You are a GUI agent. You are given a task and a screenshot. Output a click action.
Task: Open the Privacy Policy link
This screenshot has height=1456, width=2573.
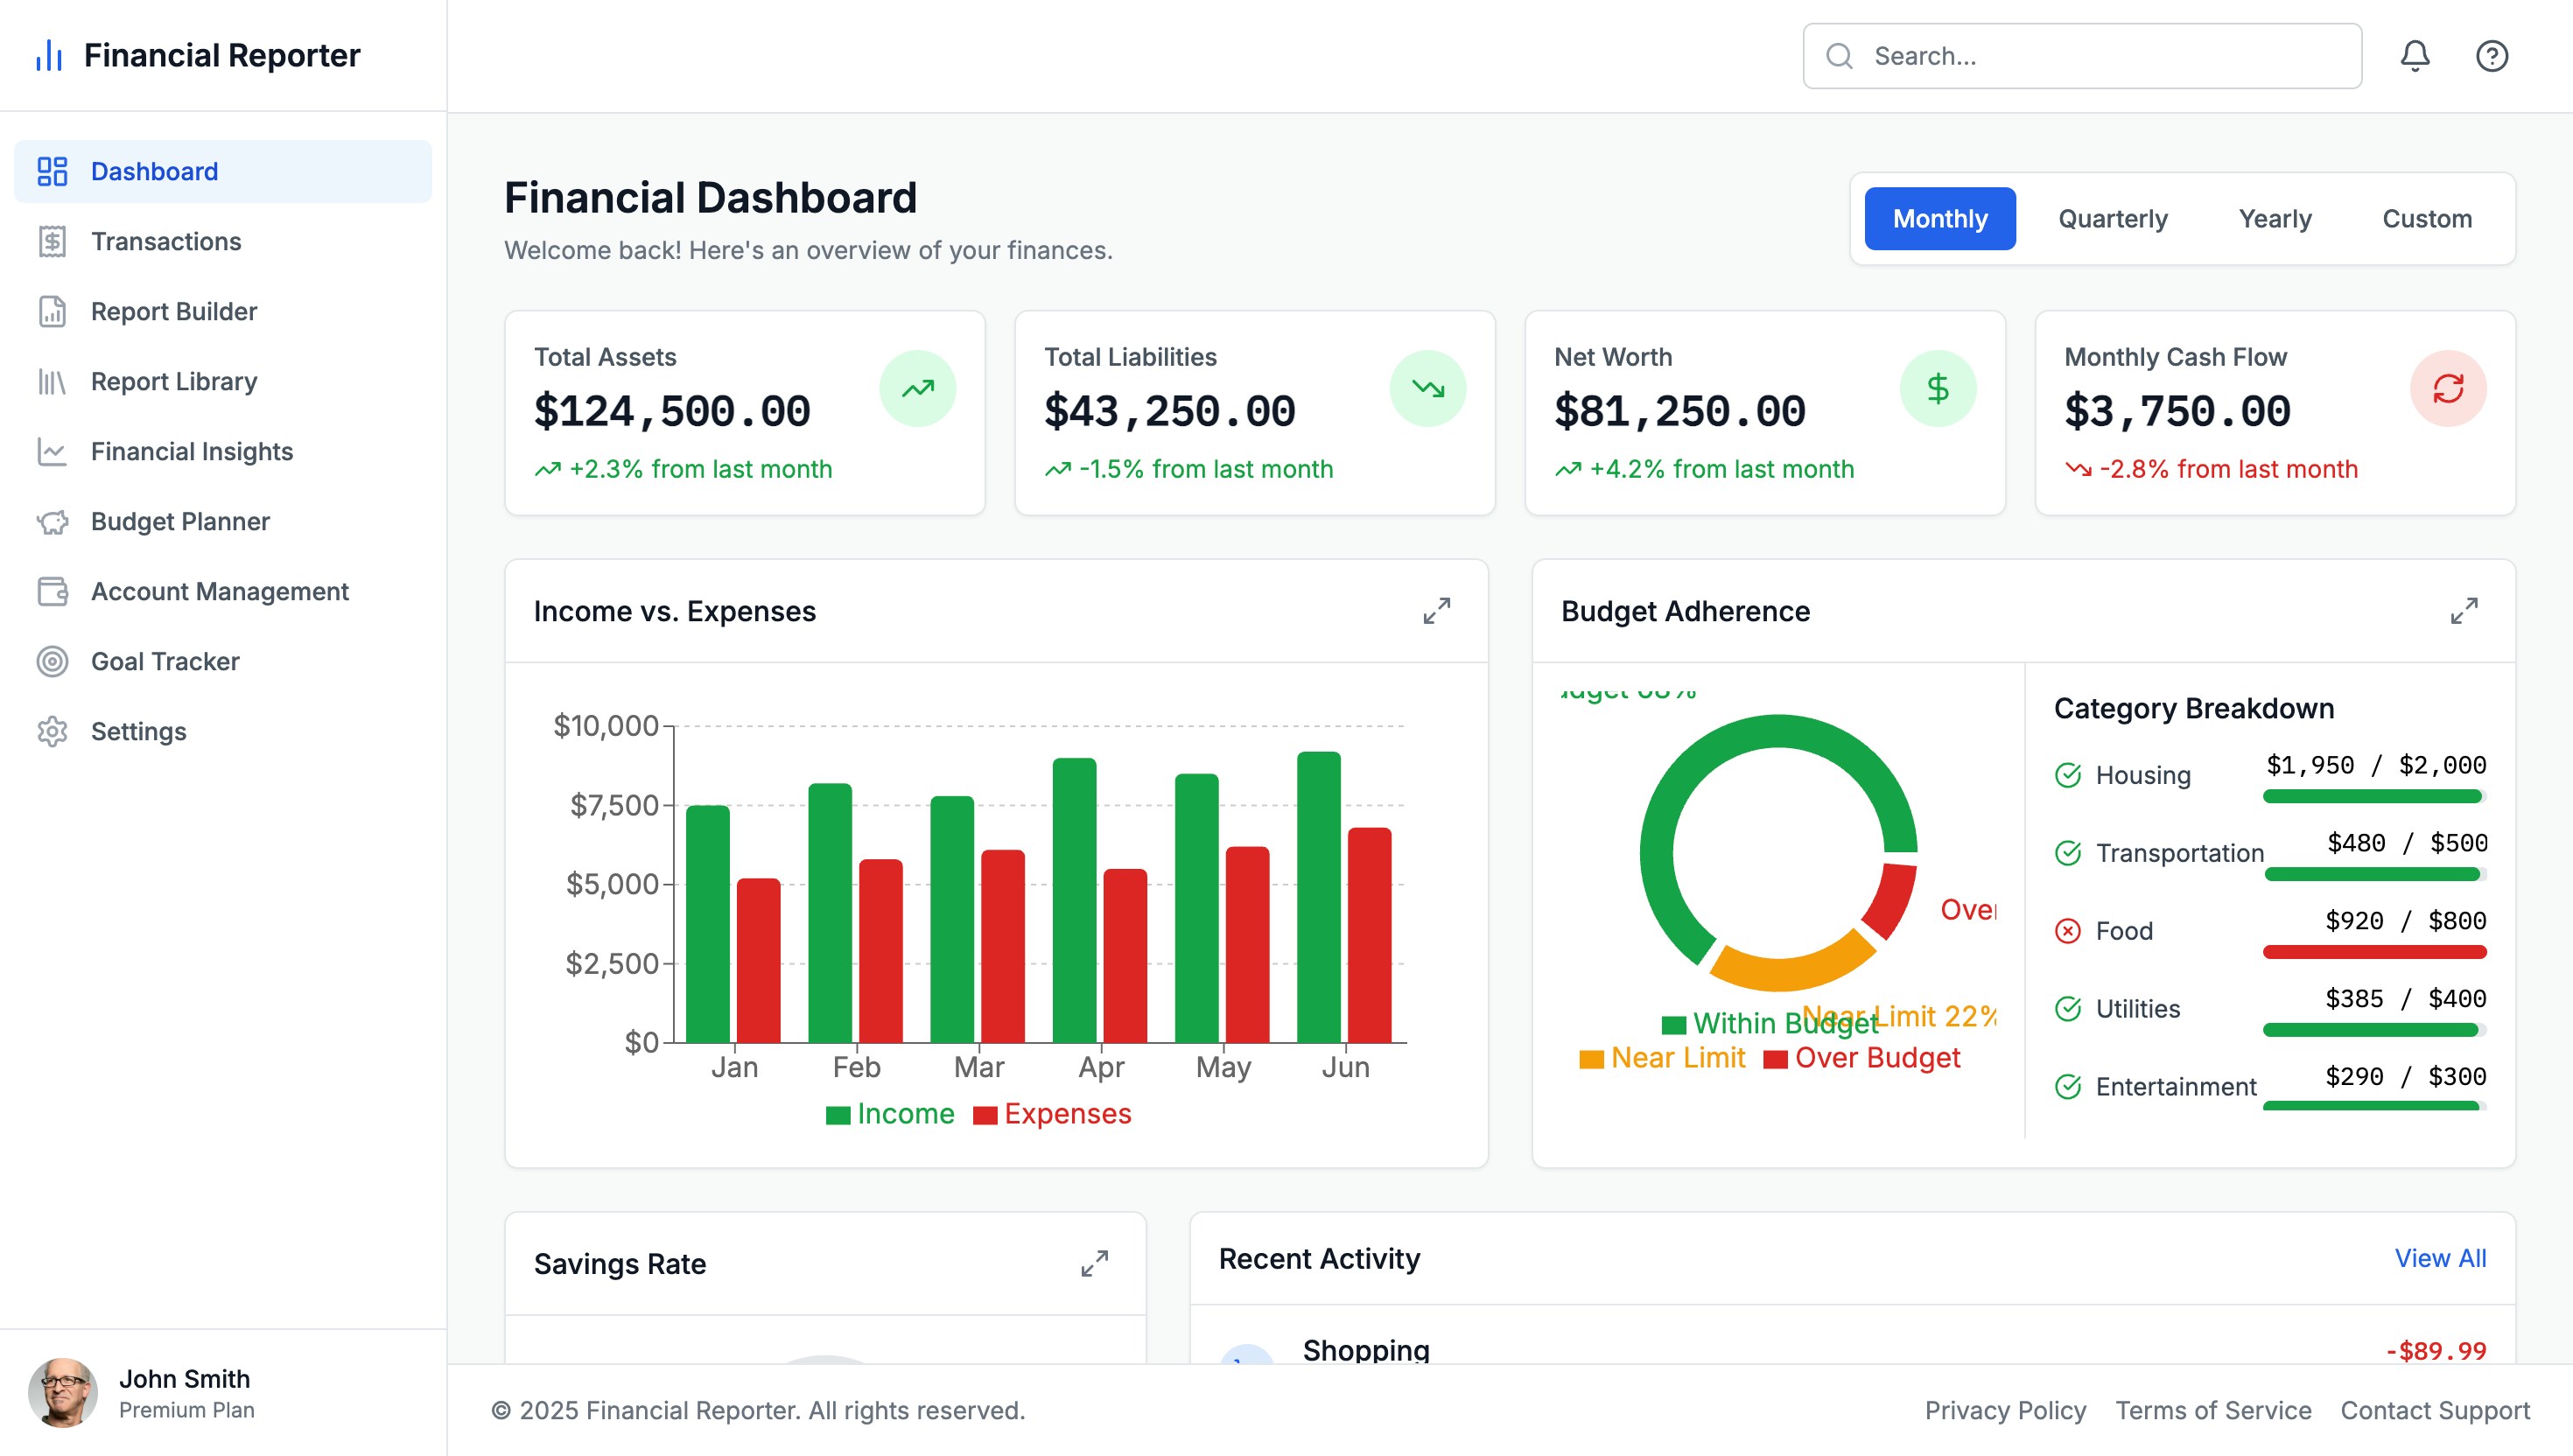[x=2006, y=1410]
